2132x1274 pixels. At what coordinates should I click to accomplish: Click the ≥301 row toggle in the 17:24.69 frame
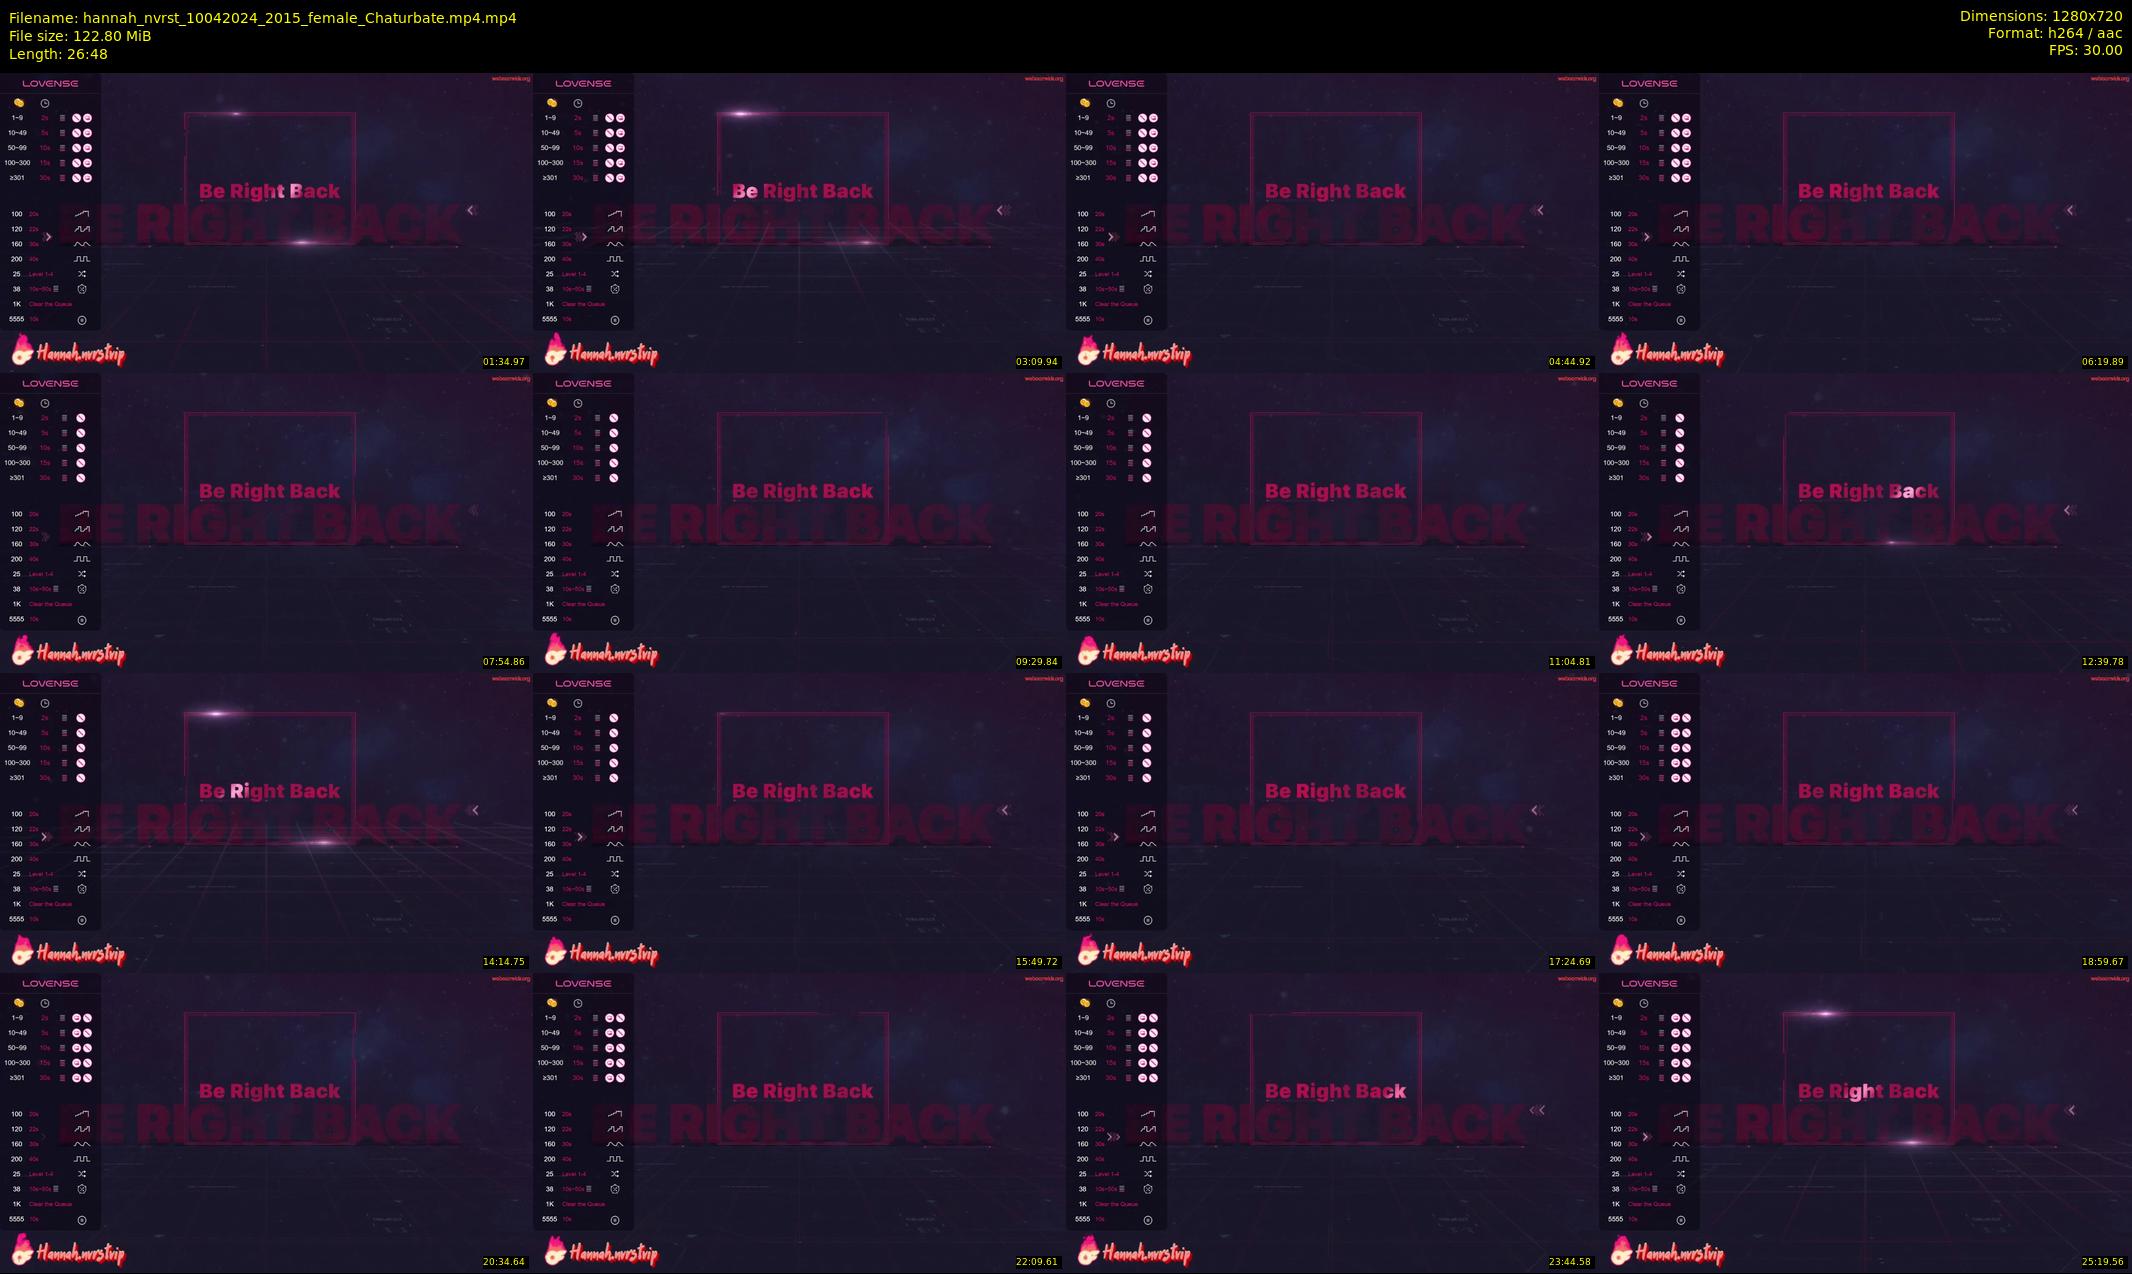(1147, 778)
